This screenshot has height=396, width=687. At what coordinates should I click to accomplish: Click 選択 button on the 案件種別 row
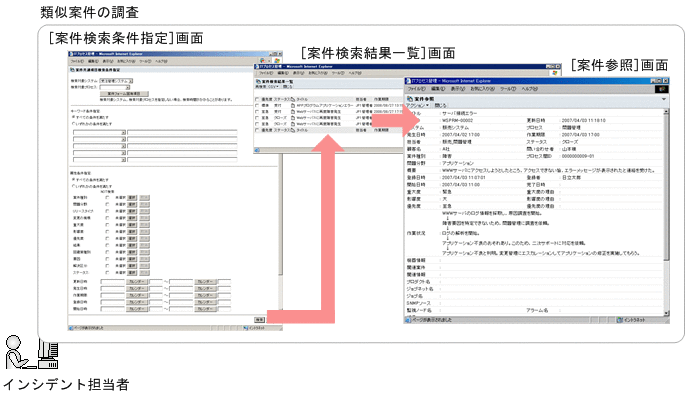point(132,198)
